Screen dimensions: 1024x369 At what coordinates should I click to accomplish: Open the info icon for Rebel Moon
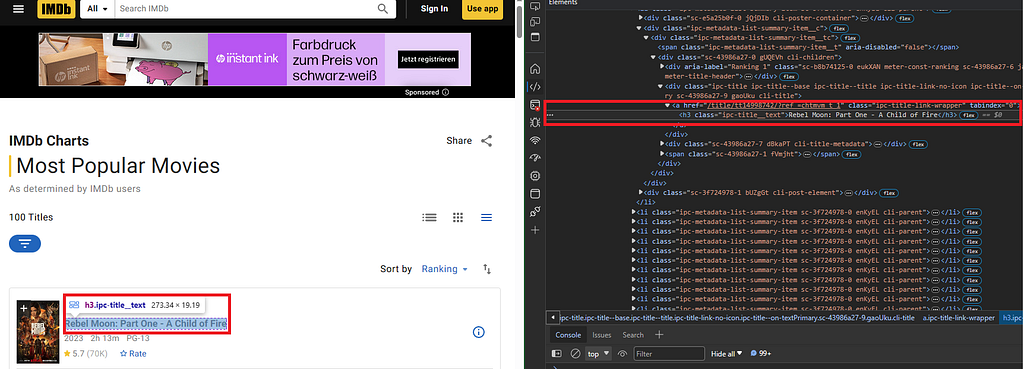pyautogui.click(x=478, y=332)
